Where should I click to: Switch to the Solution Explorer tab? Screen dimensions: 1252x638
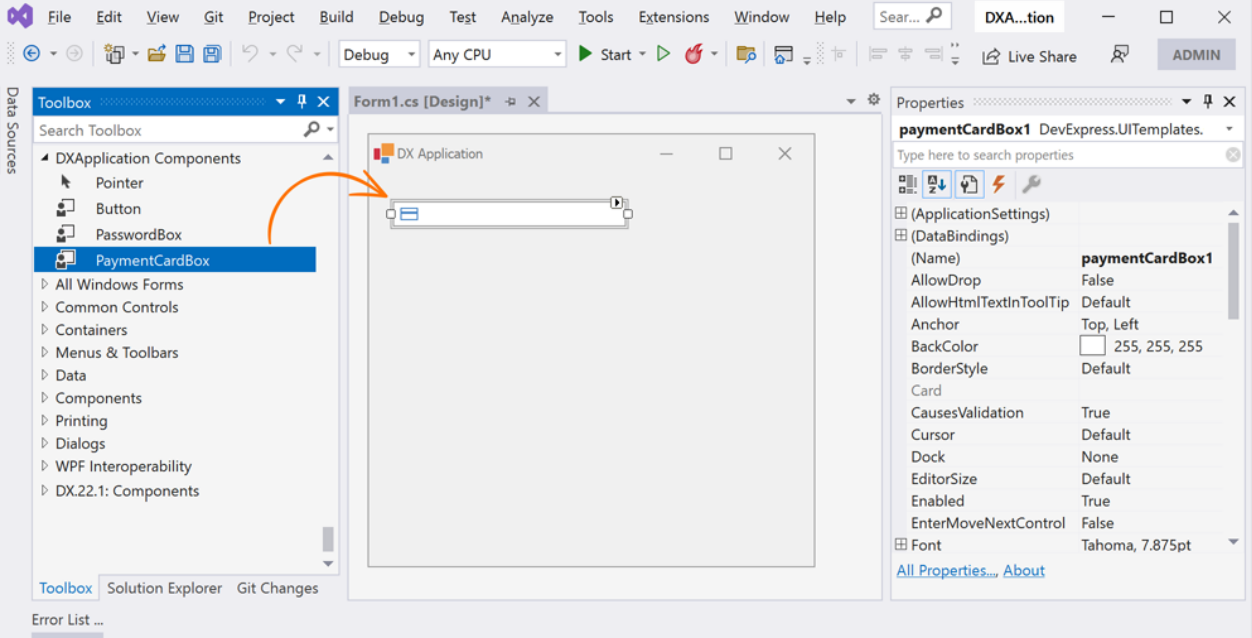coord(164,588)
